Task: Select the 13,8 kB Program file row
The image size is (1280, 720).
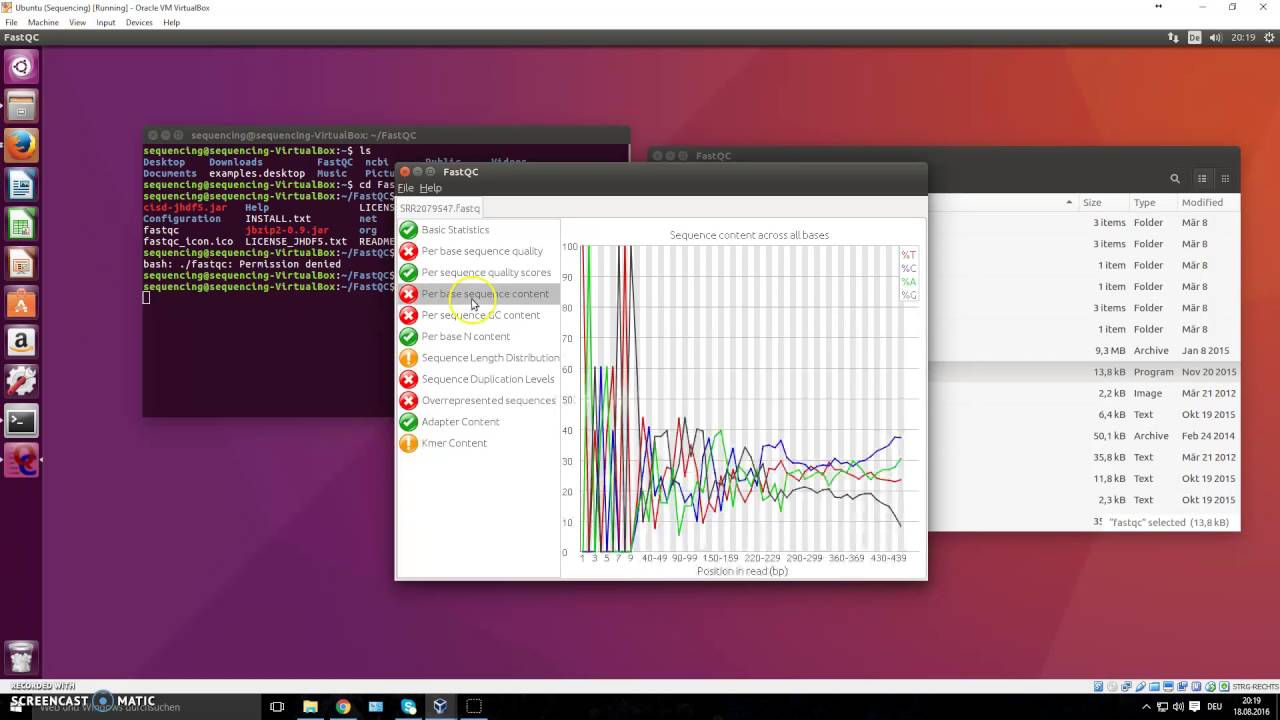Action: point(1084,372)
